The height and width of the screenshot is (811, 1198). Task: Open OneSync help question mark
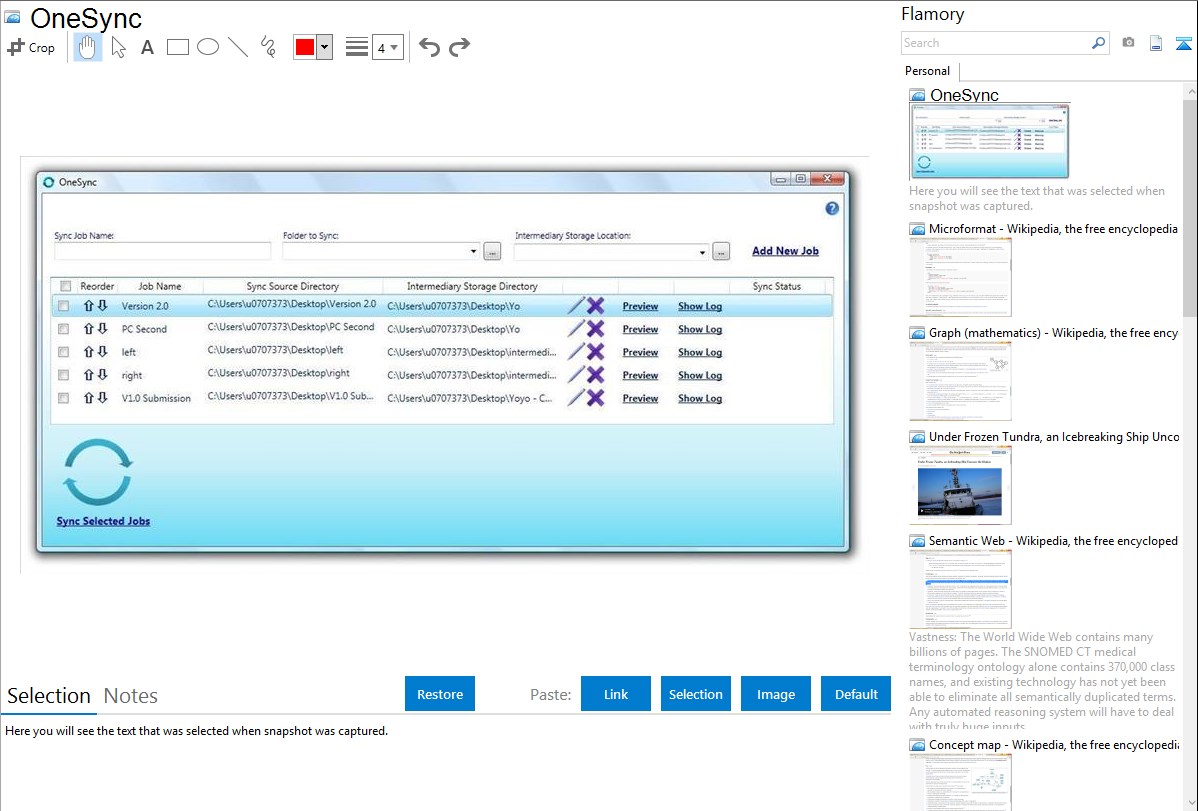(x=832, y=208)
